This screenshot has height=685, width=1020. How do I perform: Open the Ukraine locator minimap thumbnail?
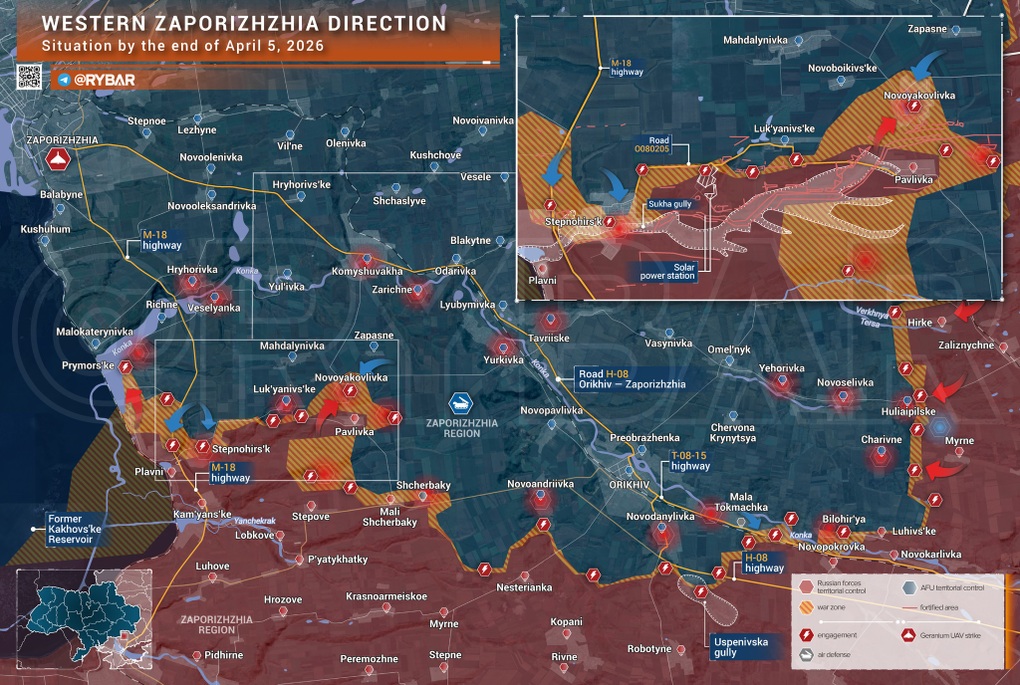point(84,619)
